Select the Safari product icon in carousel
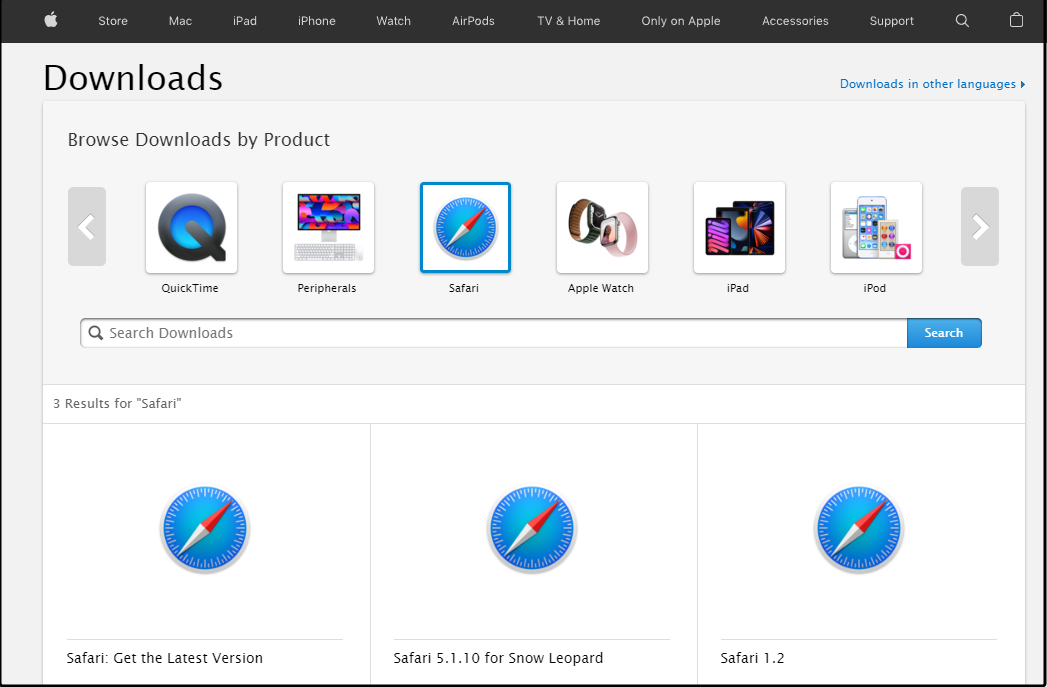The height and width of the screenshot is (687, 1047). coord(465,228)
